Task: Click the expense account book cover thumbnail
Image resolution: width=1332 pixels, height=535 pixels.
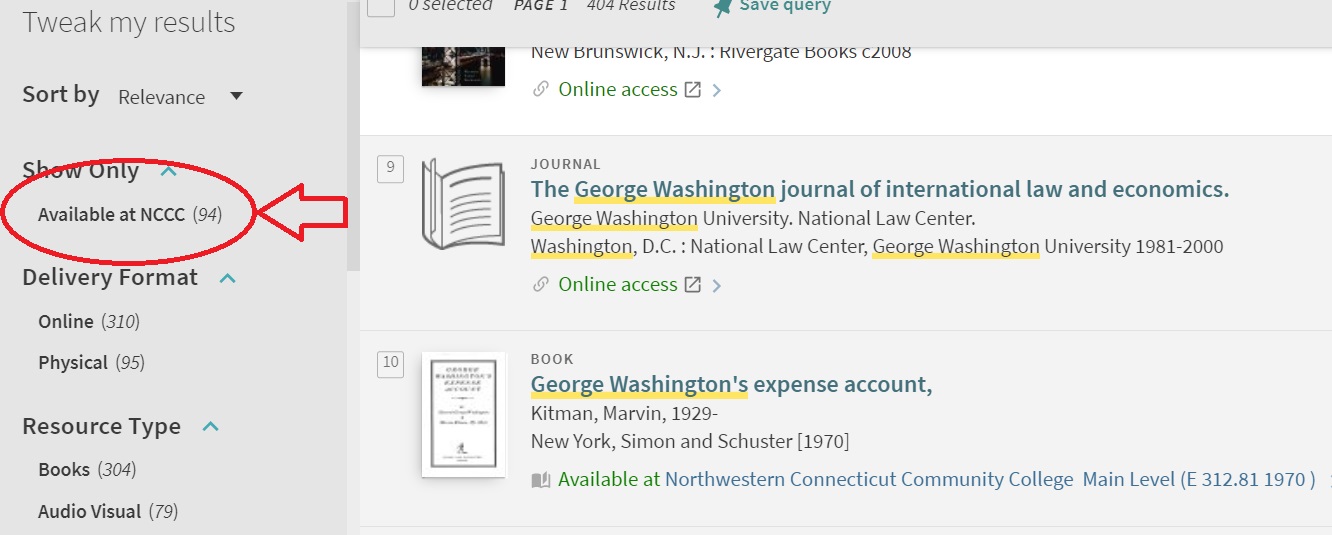Action: click(463, 414)
